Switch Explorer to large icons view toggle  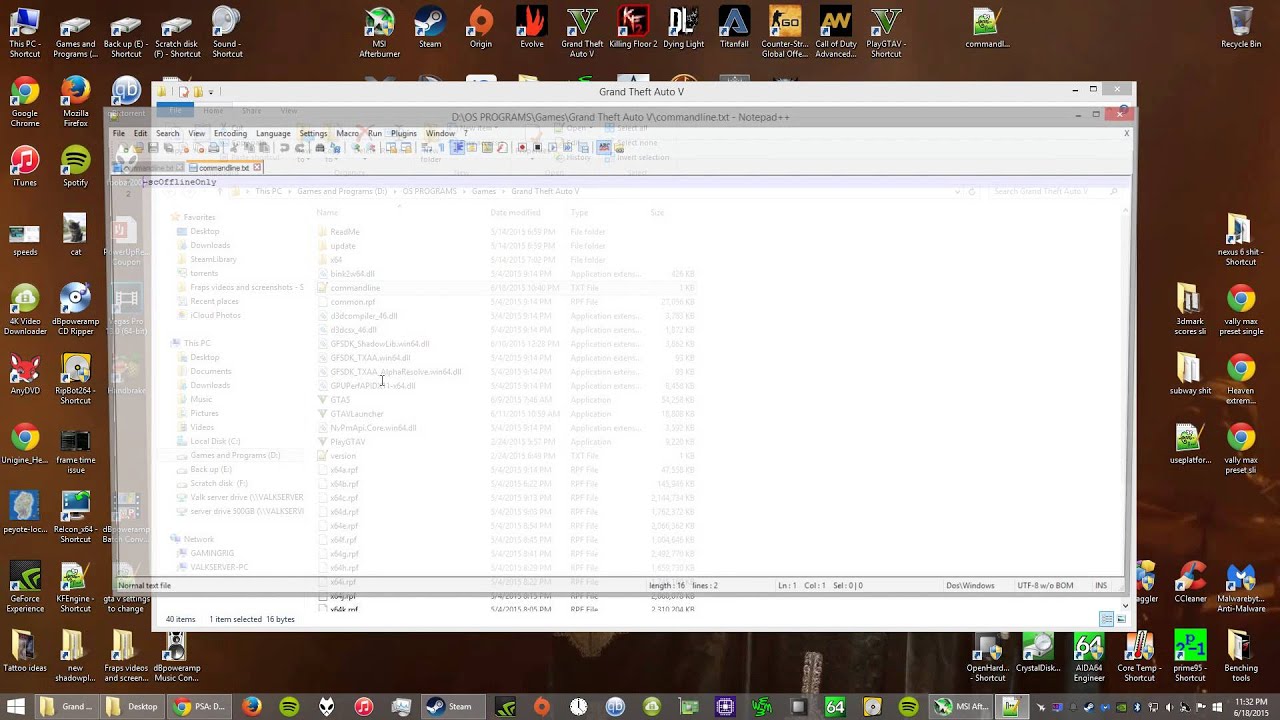click(x=1121, y=620)
